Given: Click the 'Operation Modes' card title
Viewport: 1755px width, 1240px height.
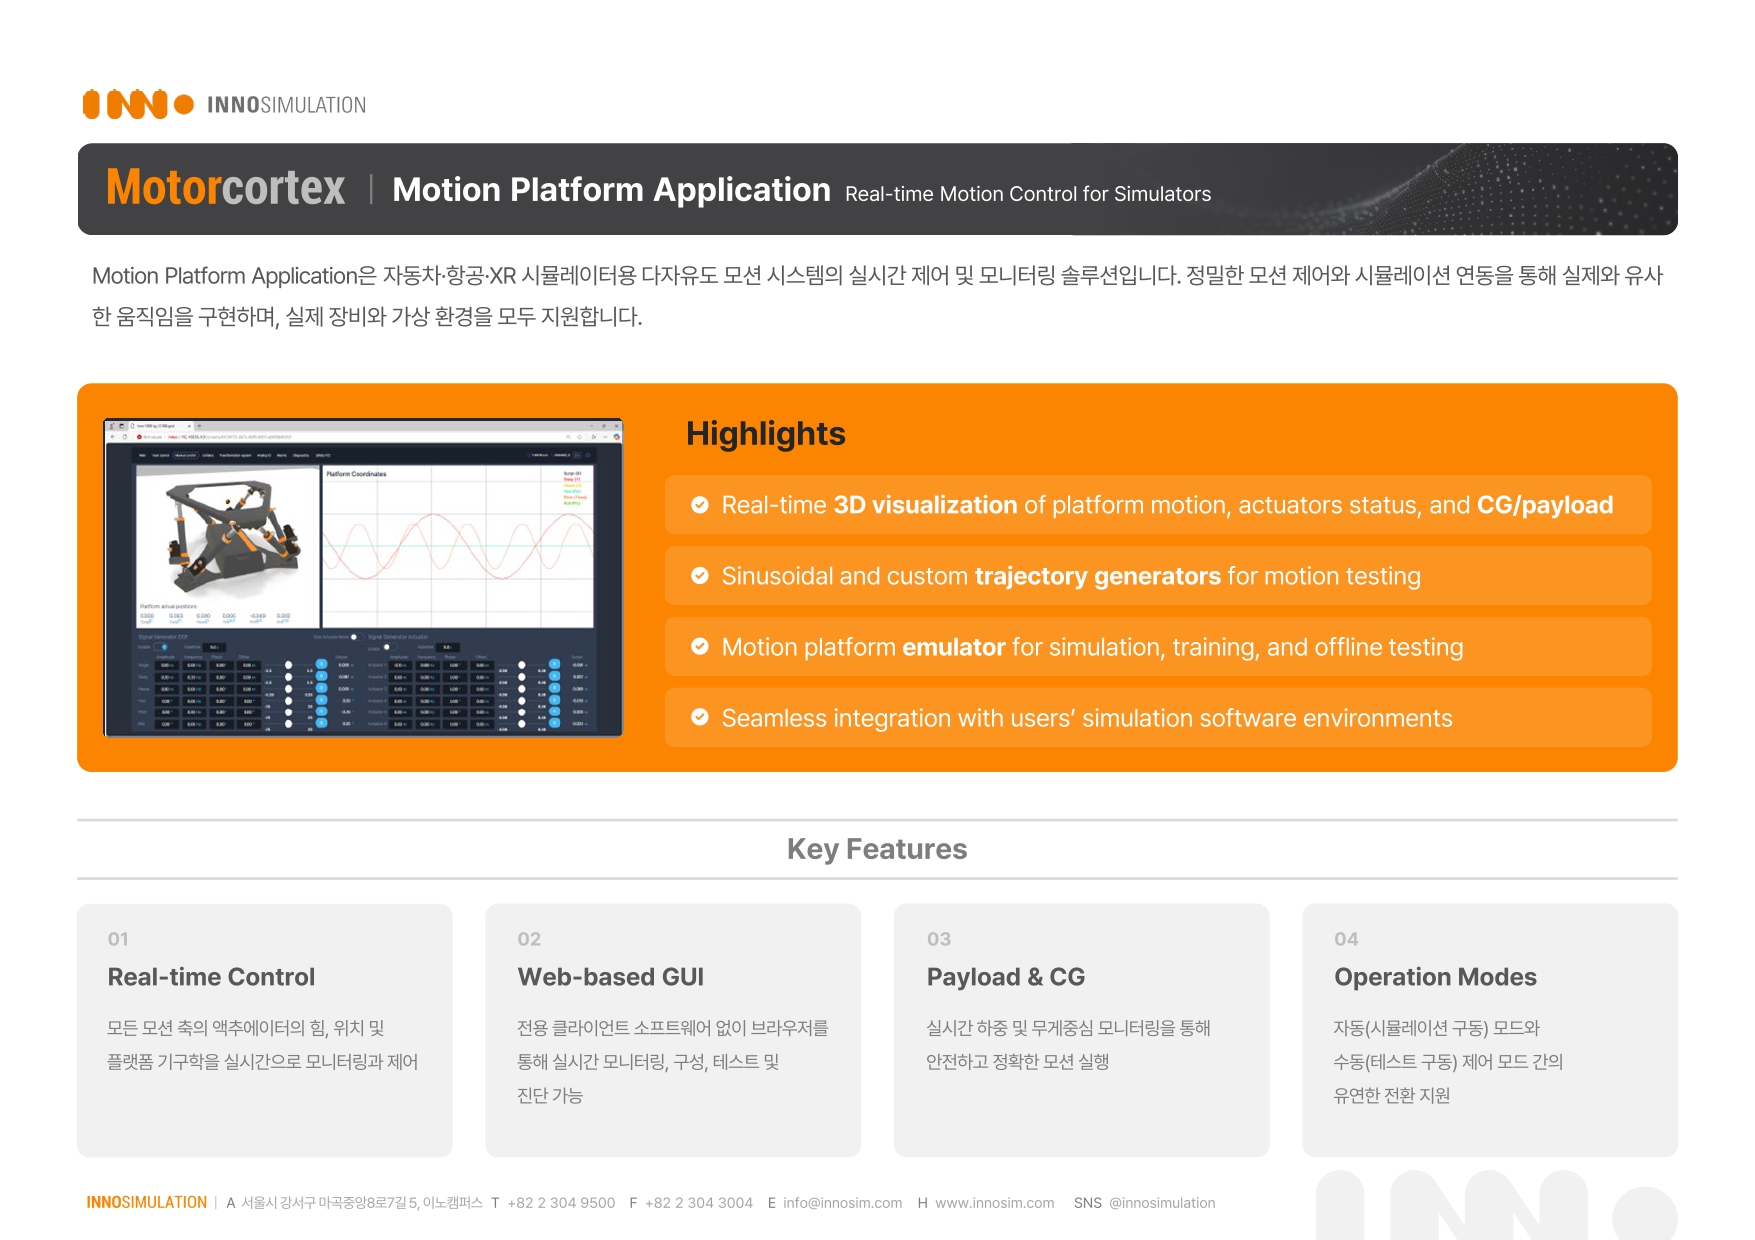Looking at the screenshot, I should click(1435, 977).
